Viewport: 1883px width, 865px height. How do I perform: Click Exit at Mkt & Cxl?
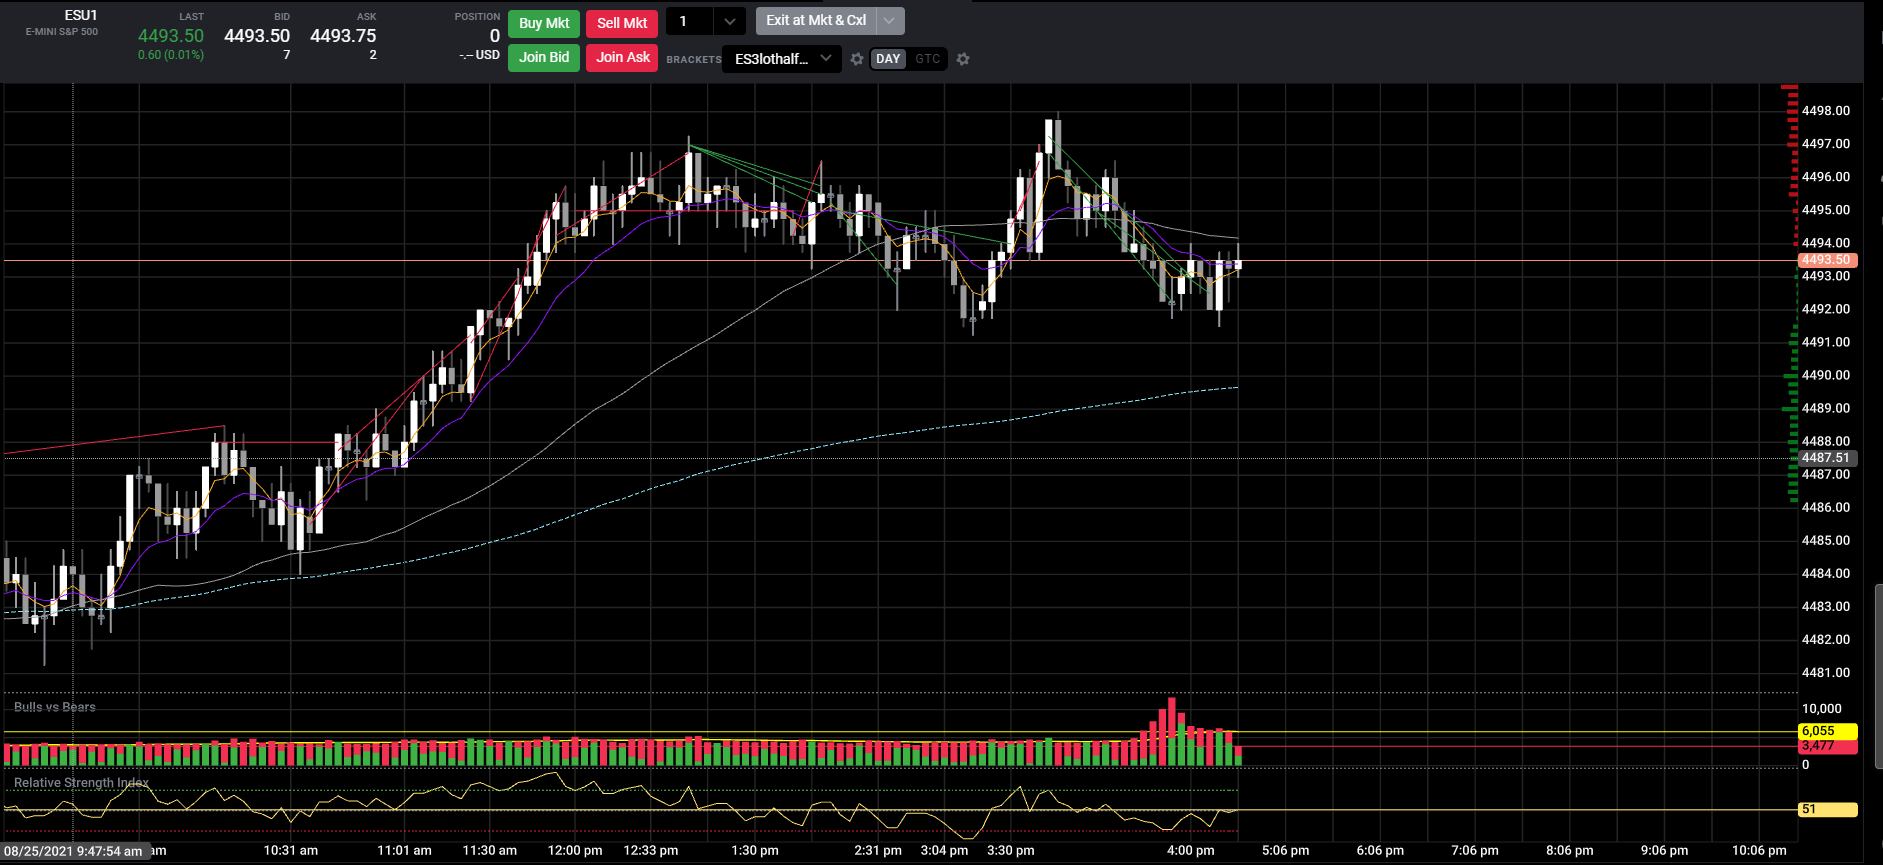coord(816,21)
